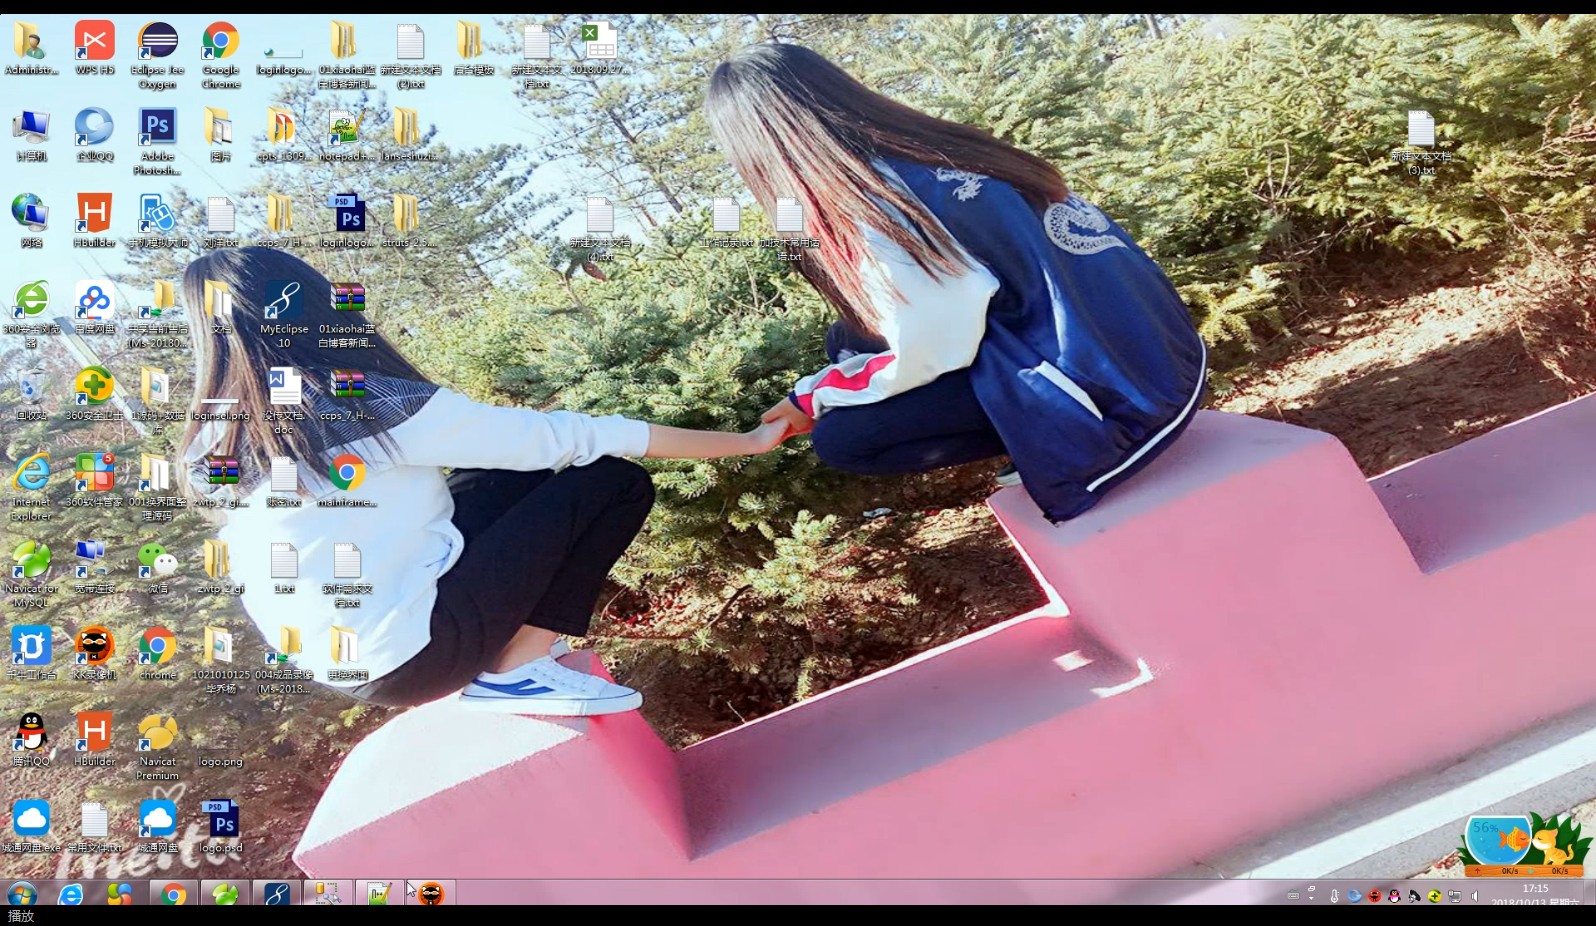Open Chrome from the taskbar
The width and height of the screenshot is (1596, 926).
point(174,894)
